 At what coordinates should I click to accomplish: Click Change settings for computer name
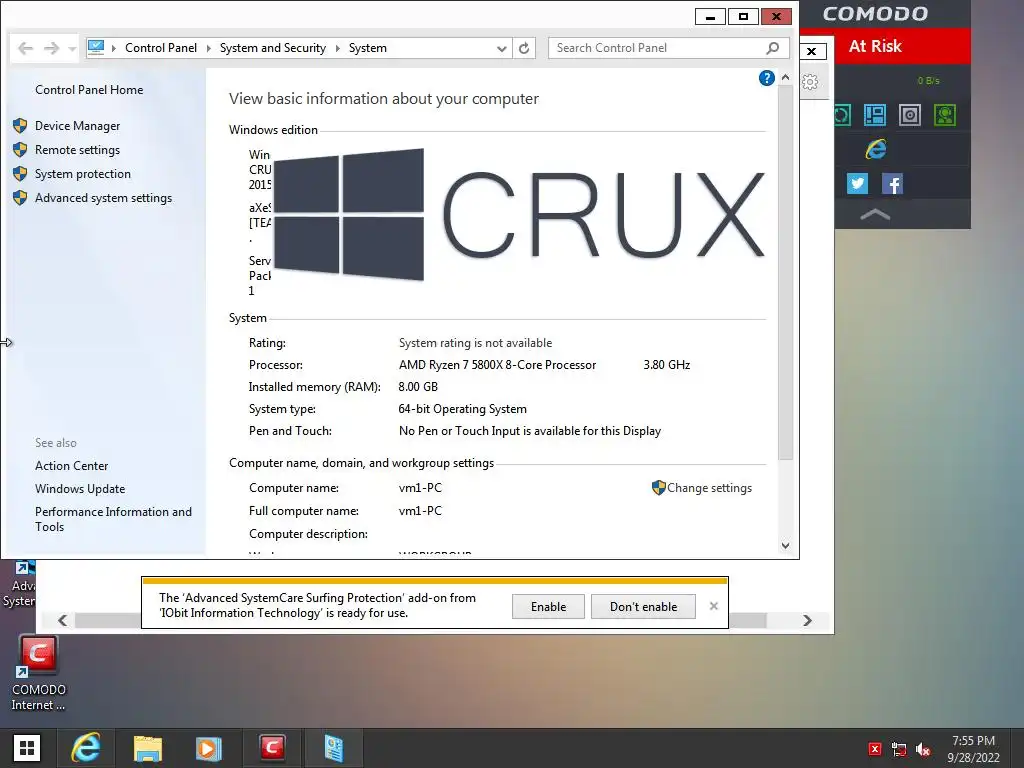709,488
